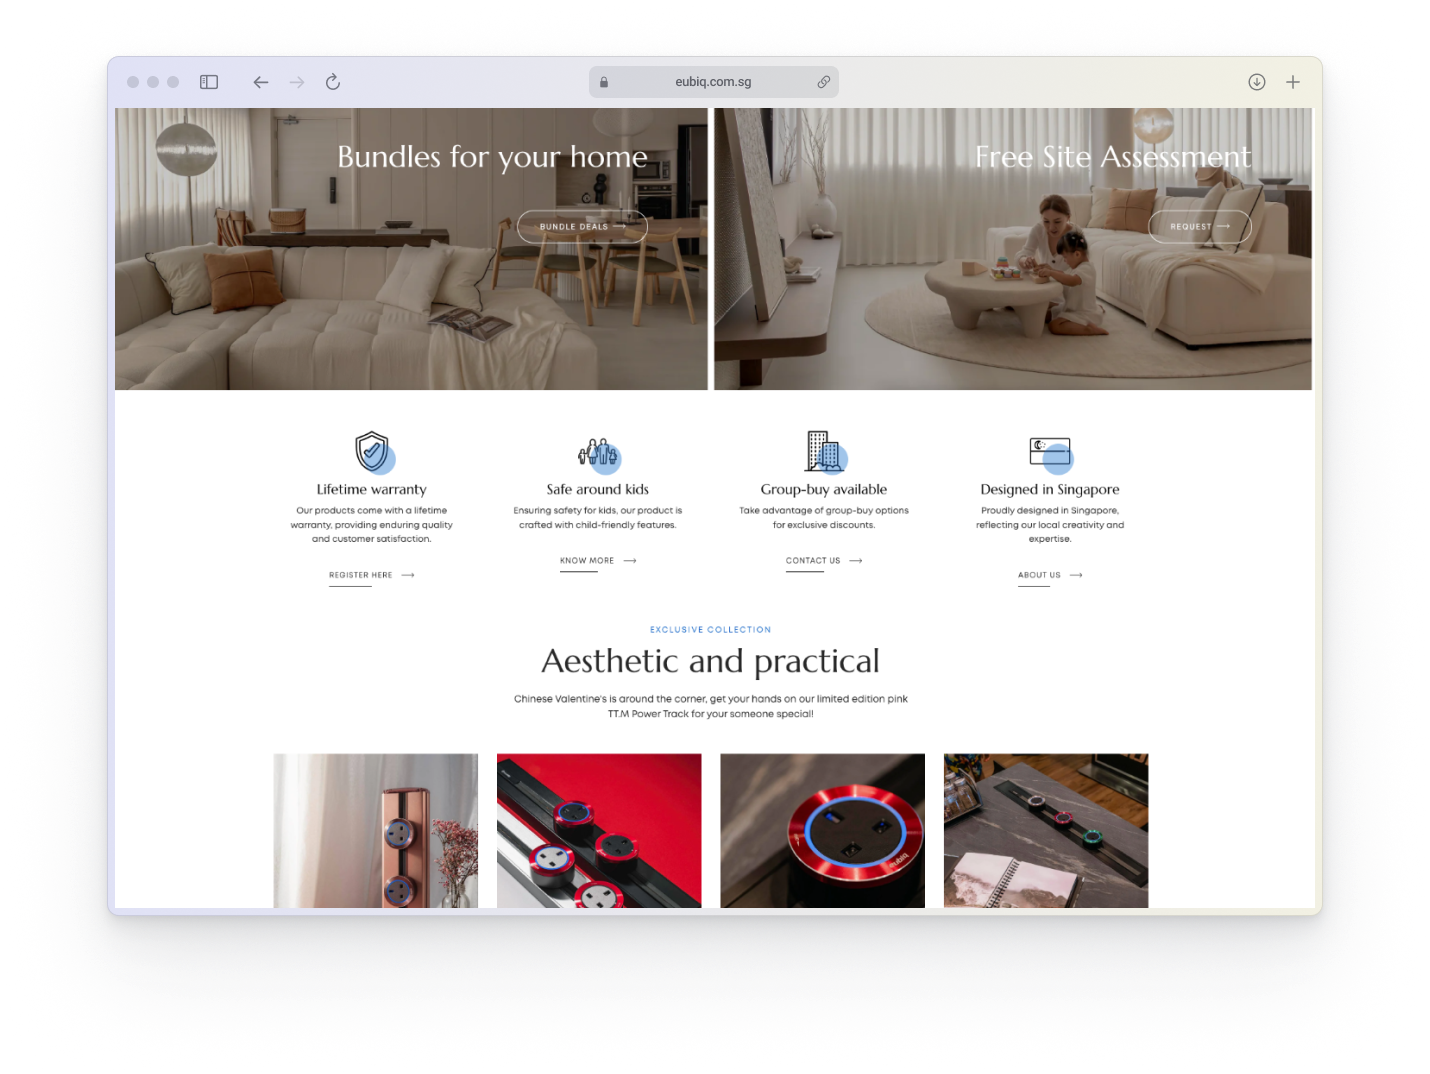Click the Safe around kids family icon
This screenshot has height=1074, width=1430.
pos(598,453)
